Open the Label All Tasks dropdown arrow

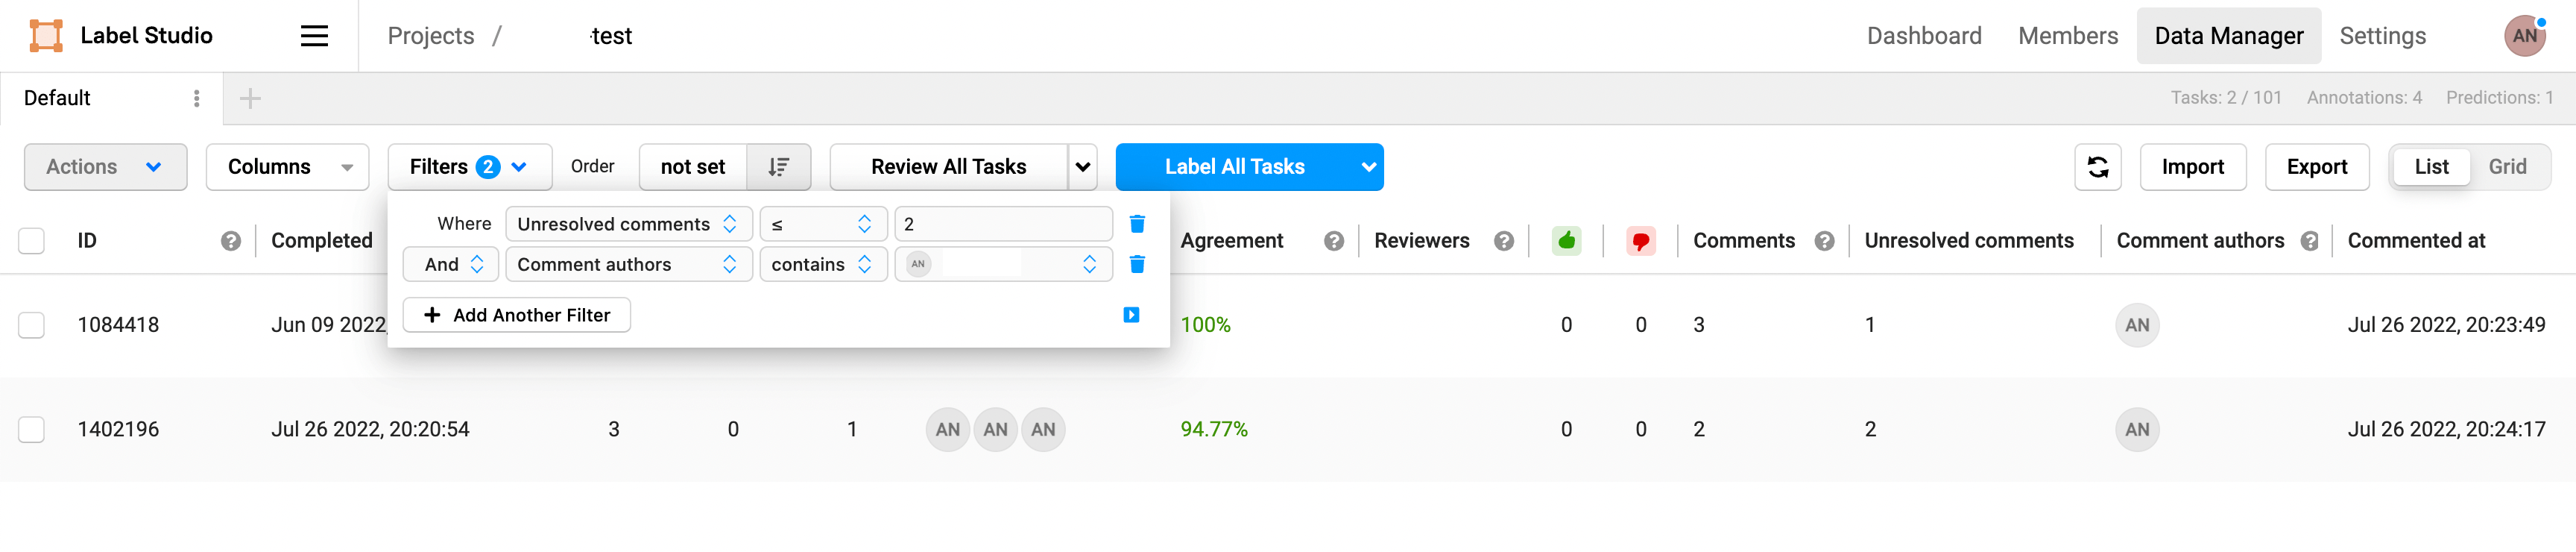1368,167
